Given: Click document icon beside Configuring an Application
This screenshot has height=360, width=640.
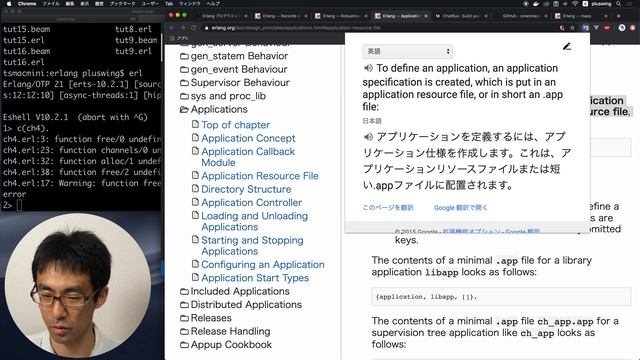Looking at the screenshot, I should click(195, 264).
